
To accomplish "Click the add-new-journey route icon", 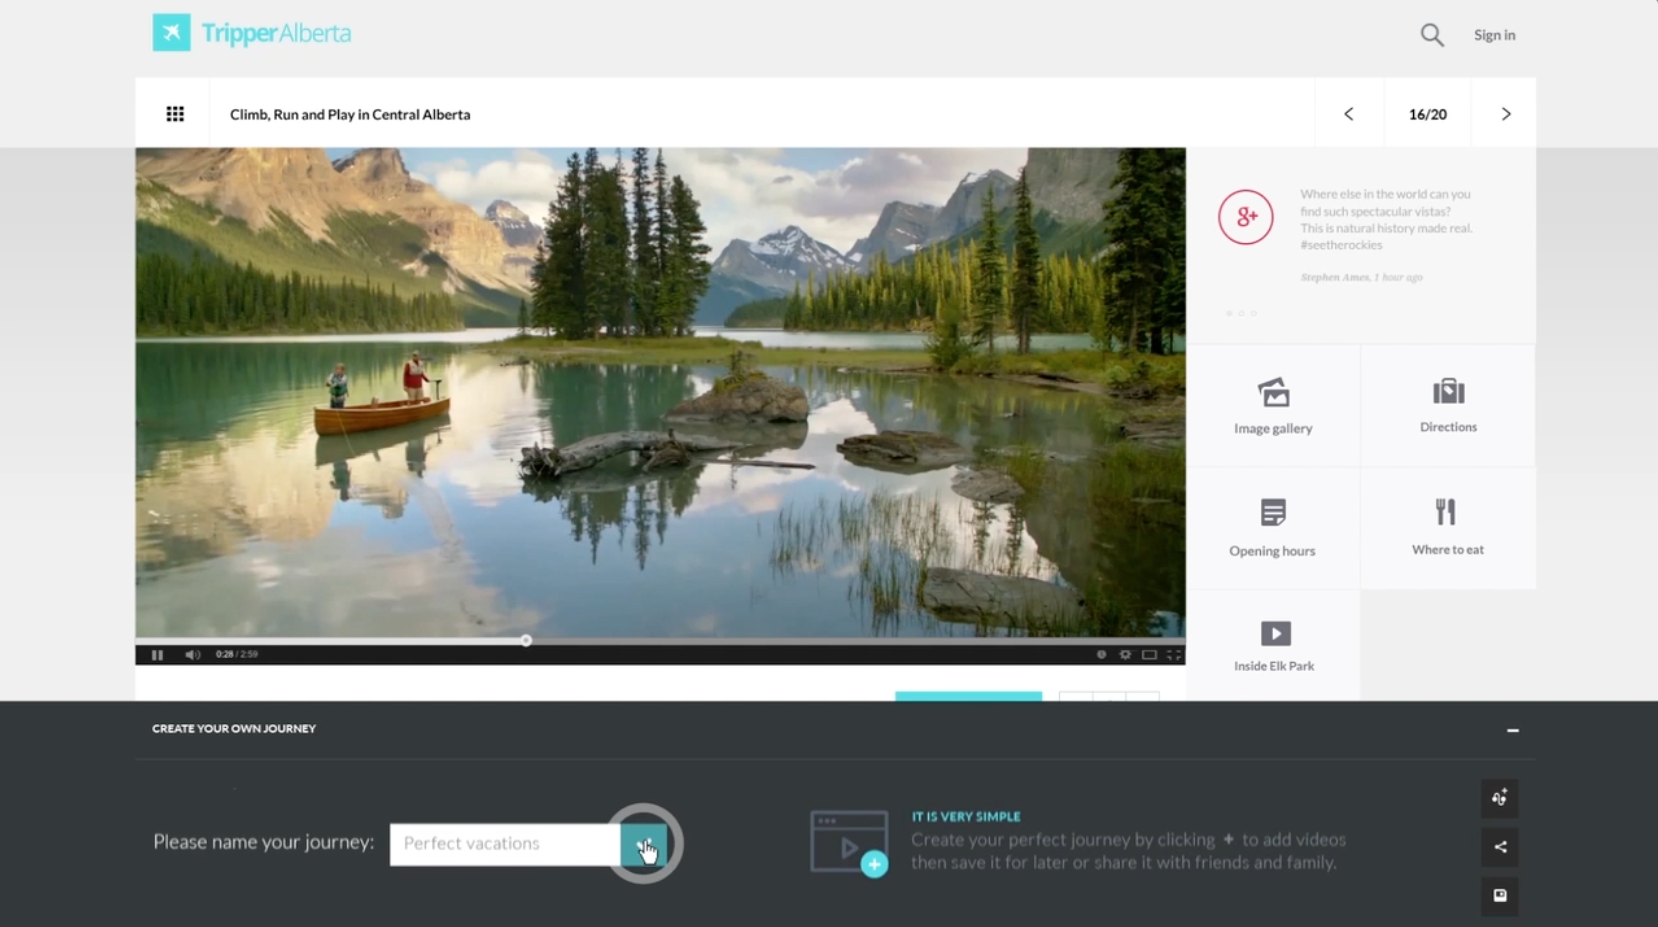I will (1500, 798).
